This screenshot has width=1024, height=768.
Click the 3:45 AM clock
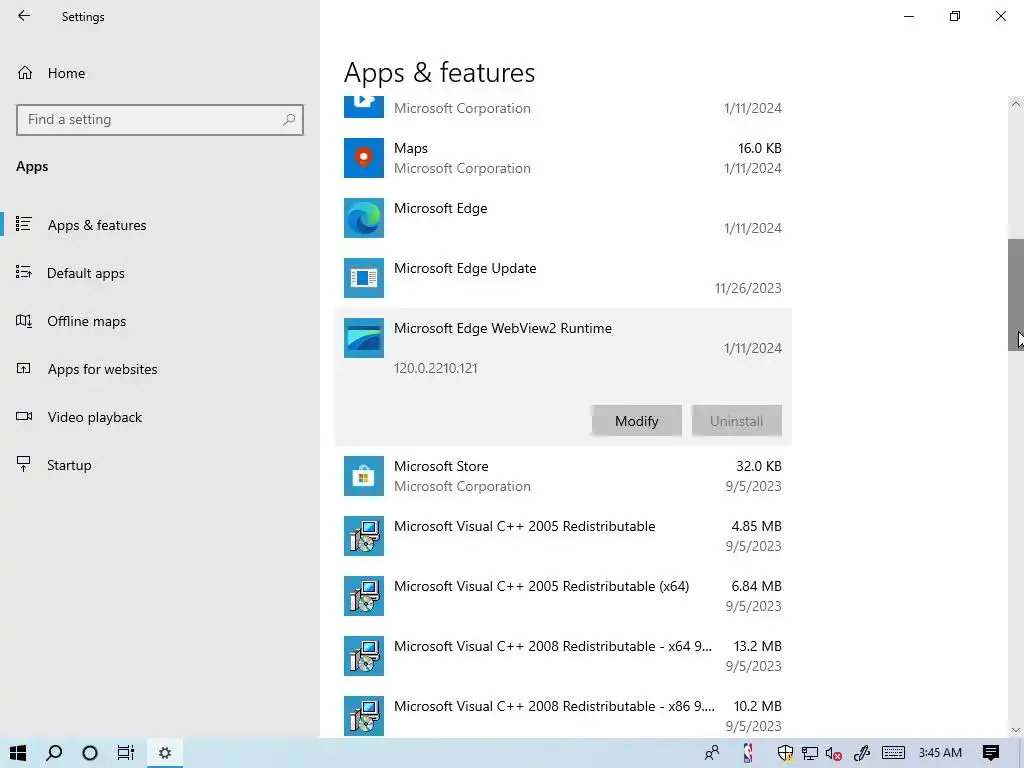click(x=940, y=753)
